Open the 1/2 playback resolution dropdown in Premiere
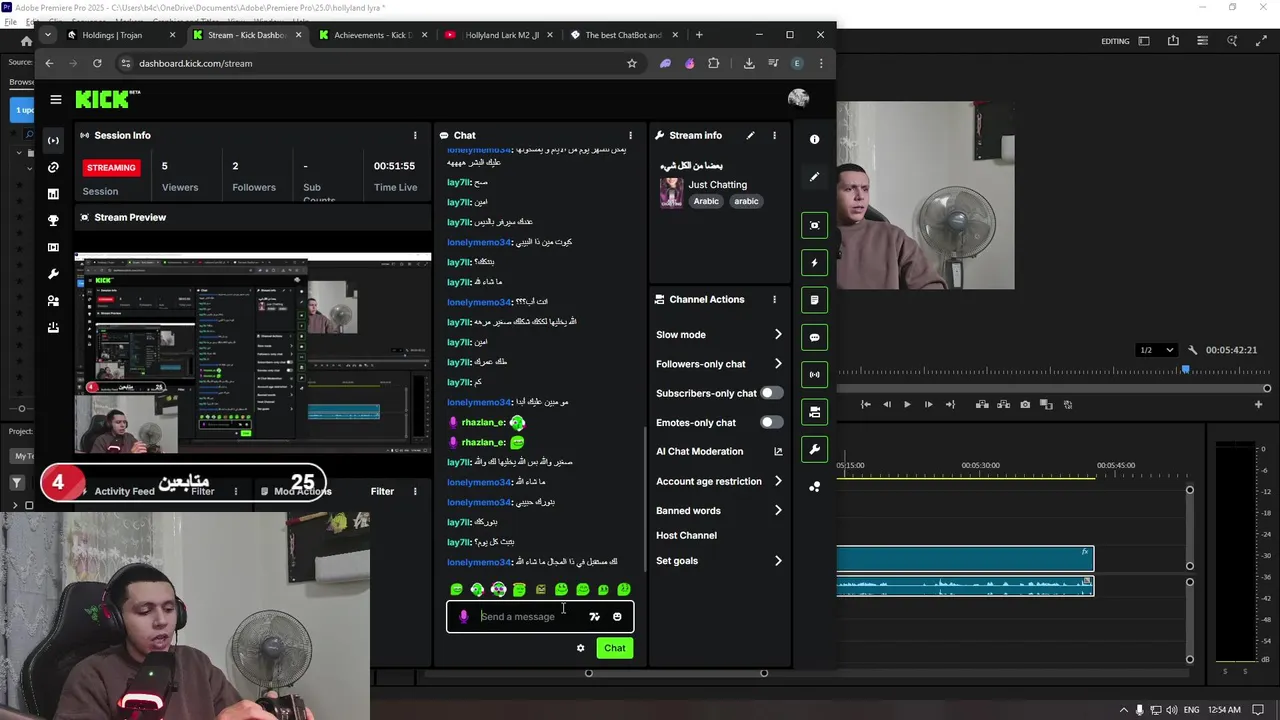The image size is (1280, 720). (x=1157, y=350)
